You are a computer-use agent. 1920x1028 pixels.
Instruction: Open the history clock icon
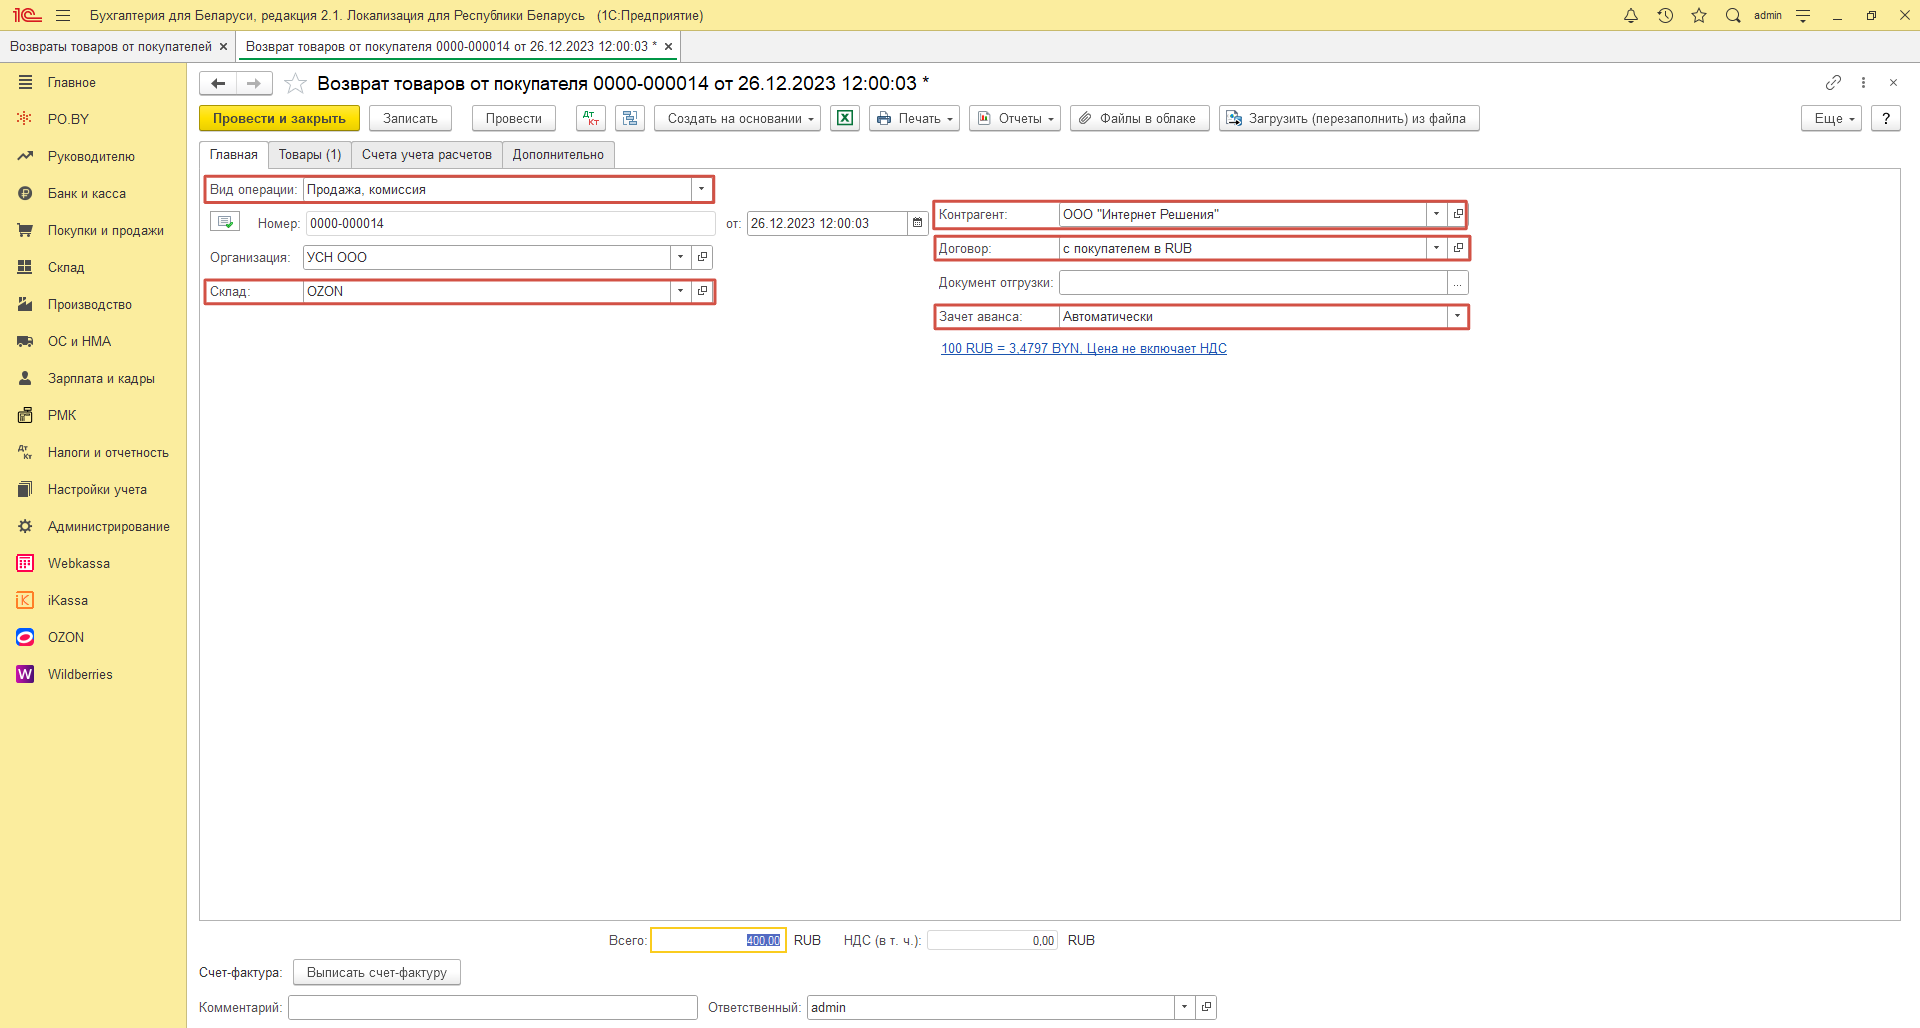coord(1665,15)
